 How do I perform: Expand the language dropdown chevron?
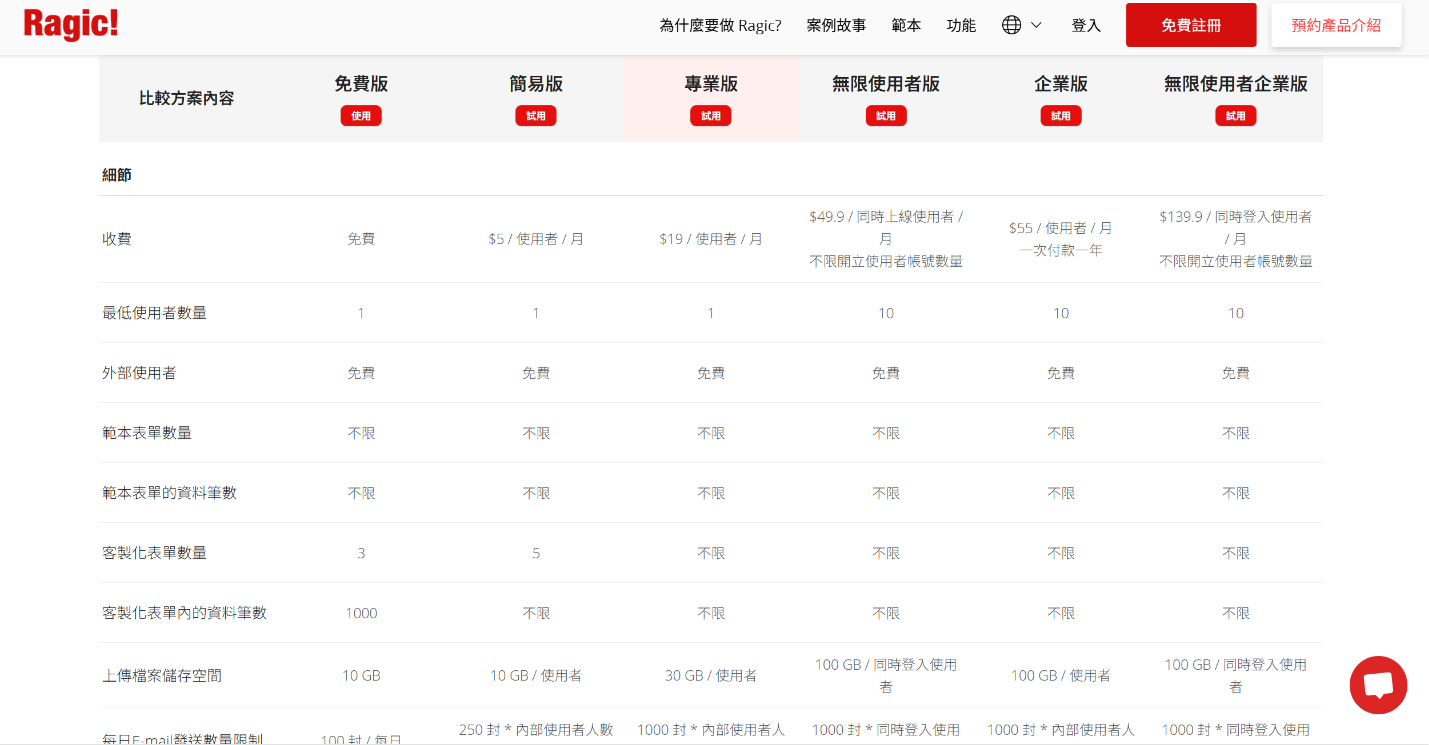[x=1036, y=25]
